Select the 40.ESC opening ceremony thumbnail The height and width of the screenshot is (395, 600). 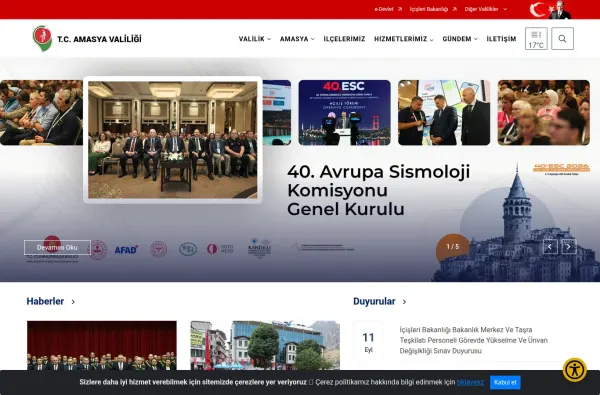(x=344, y=113)
